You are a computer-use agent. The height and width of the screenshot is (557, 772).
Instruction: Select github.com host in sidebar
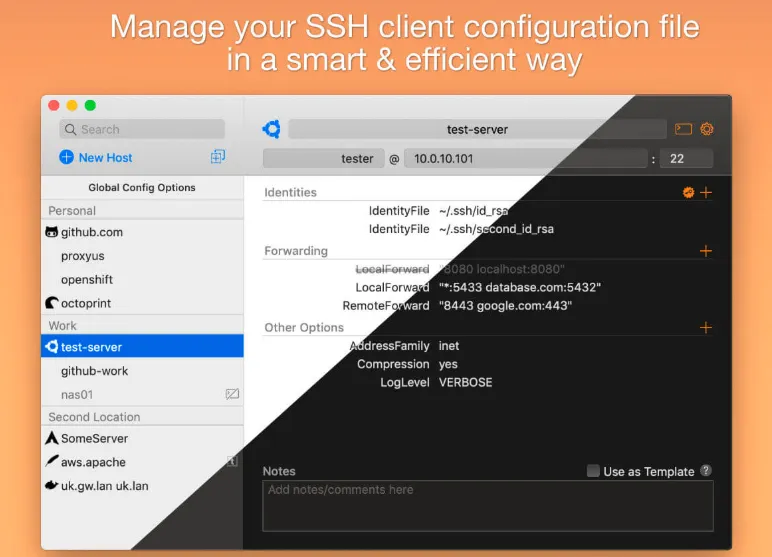[x=142, y=232]
